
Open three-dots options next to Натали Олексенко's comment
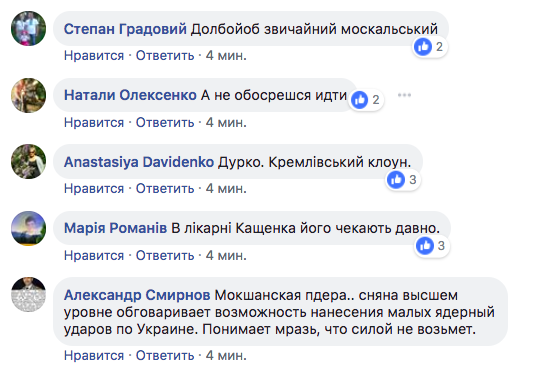404,95
